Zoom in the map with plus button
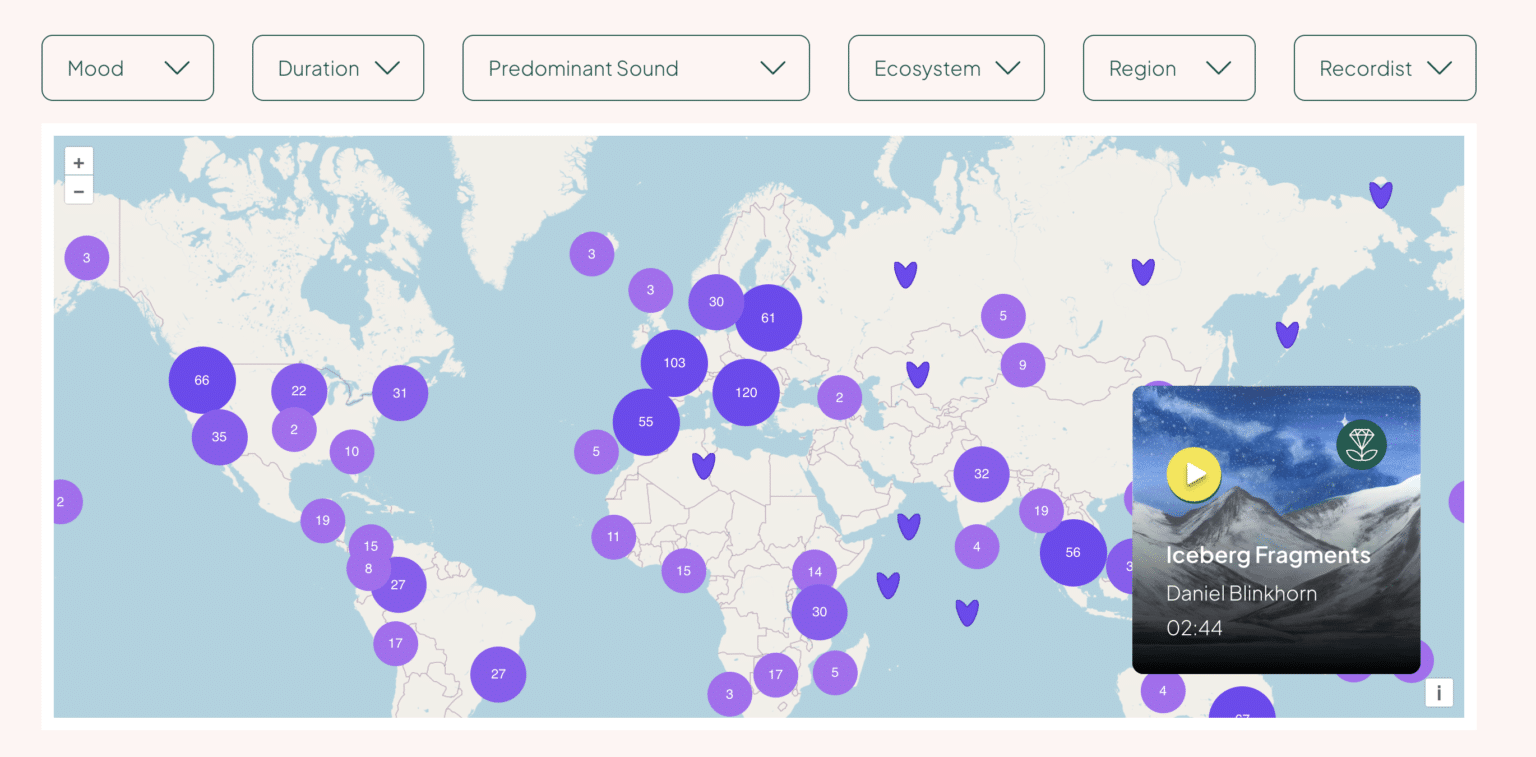 point(79,162)
